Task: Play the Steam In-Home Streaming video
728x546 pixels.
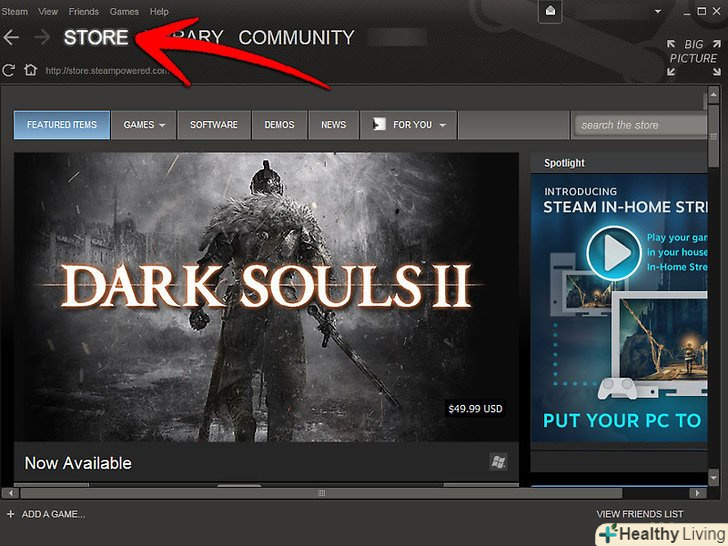Action: pyautogui.click(x=614, y=254)
